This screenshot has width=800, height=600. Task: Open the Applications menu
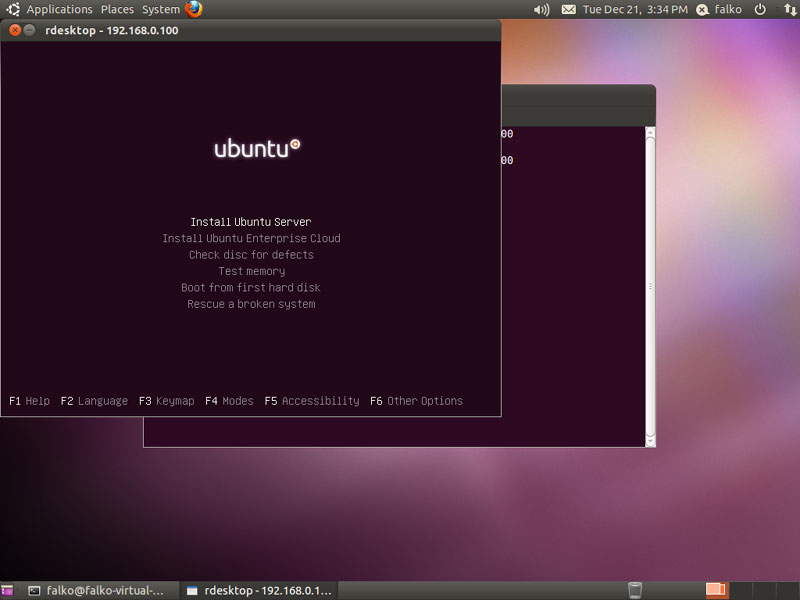click(59, 9)
